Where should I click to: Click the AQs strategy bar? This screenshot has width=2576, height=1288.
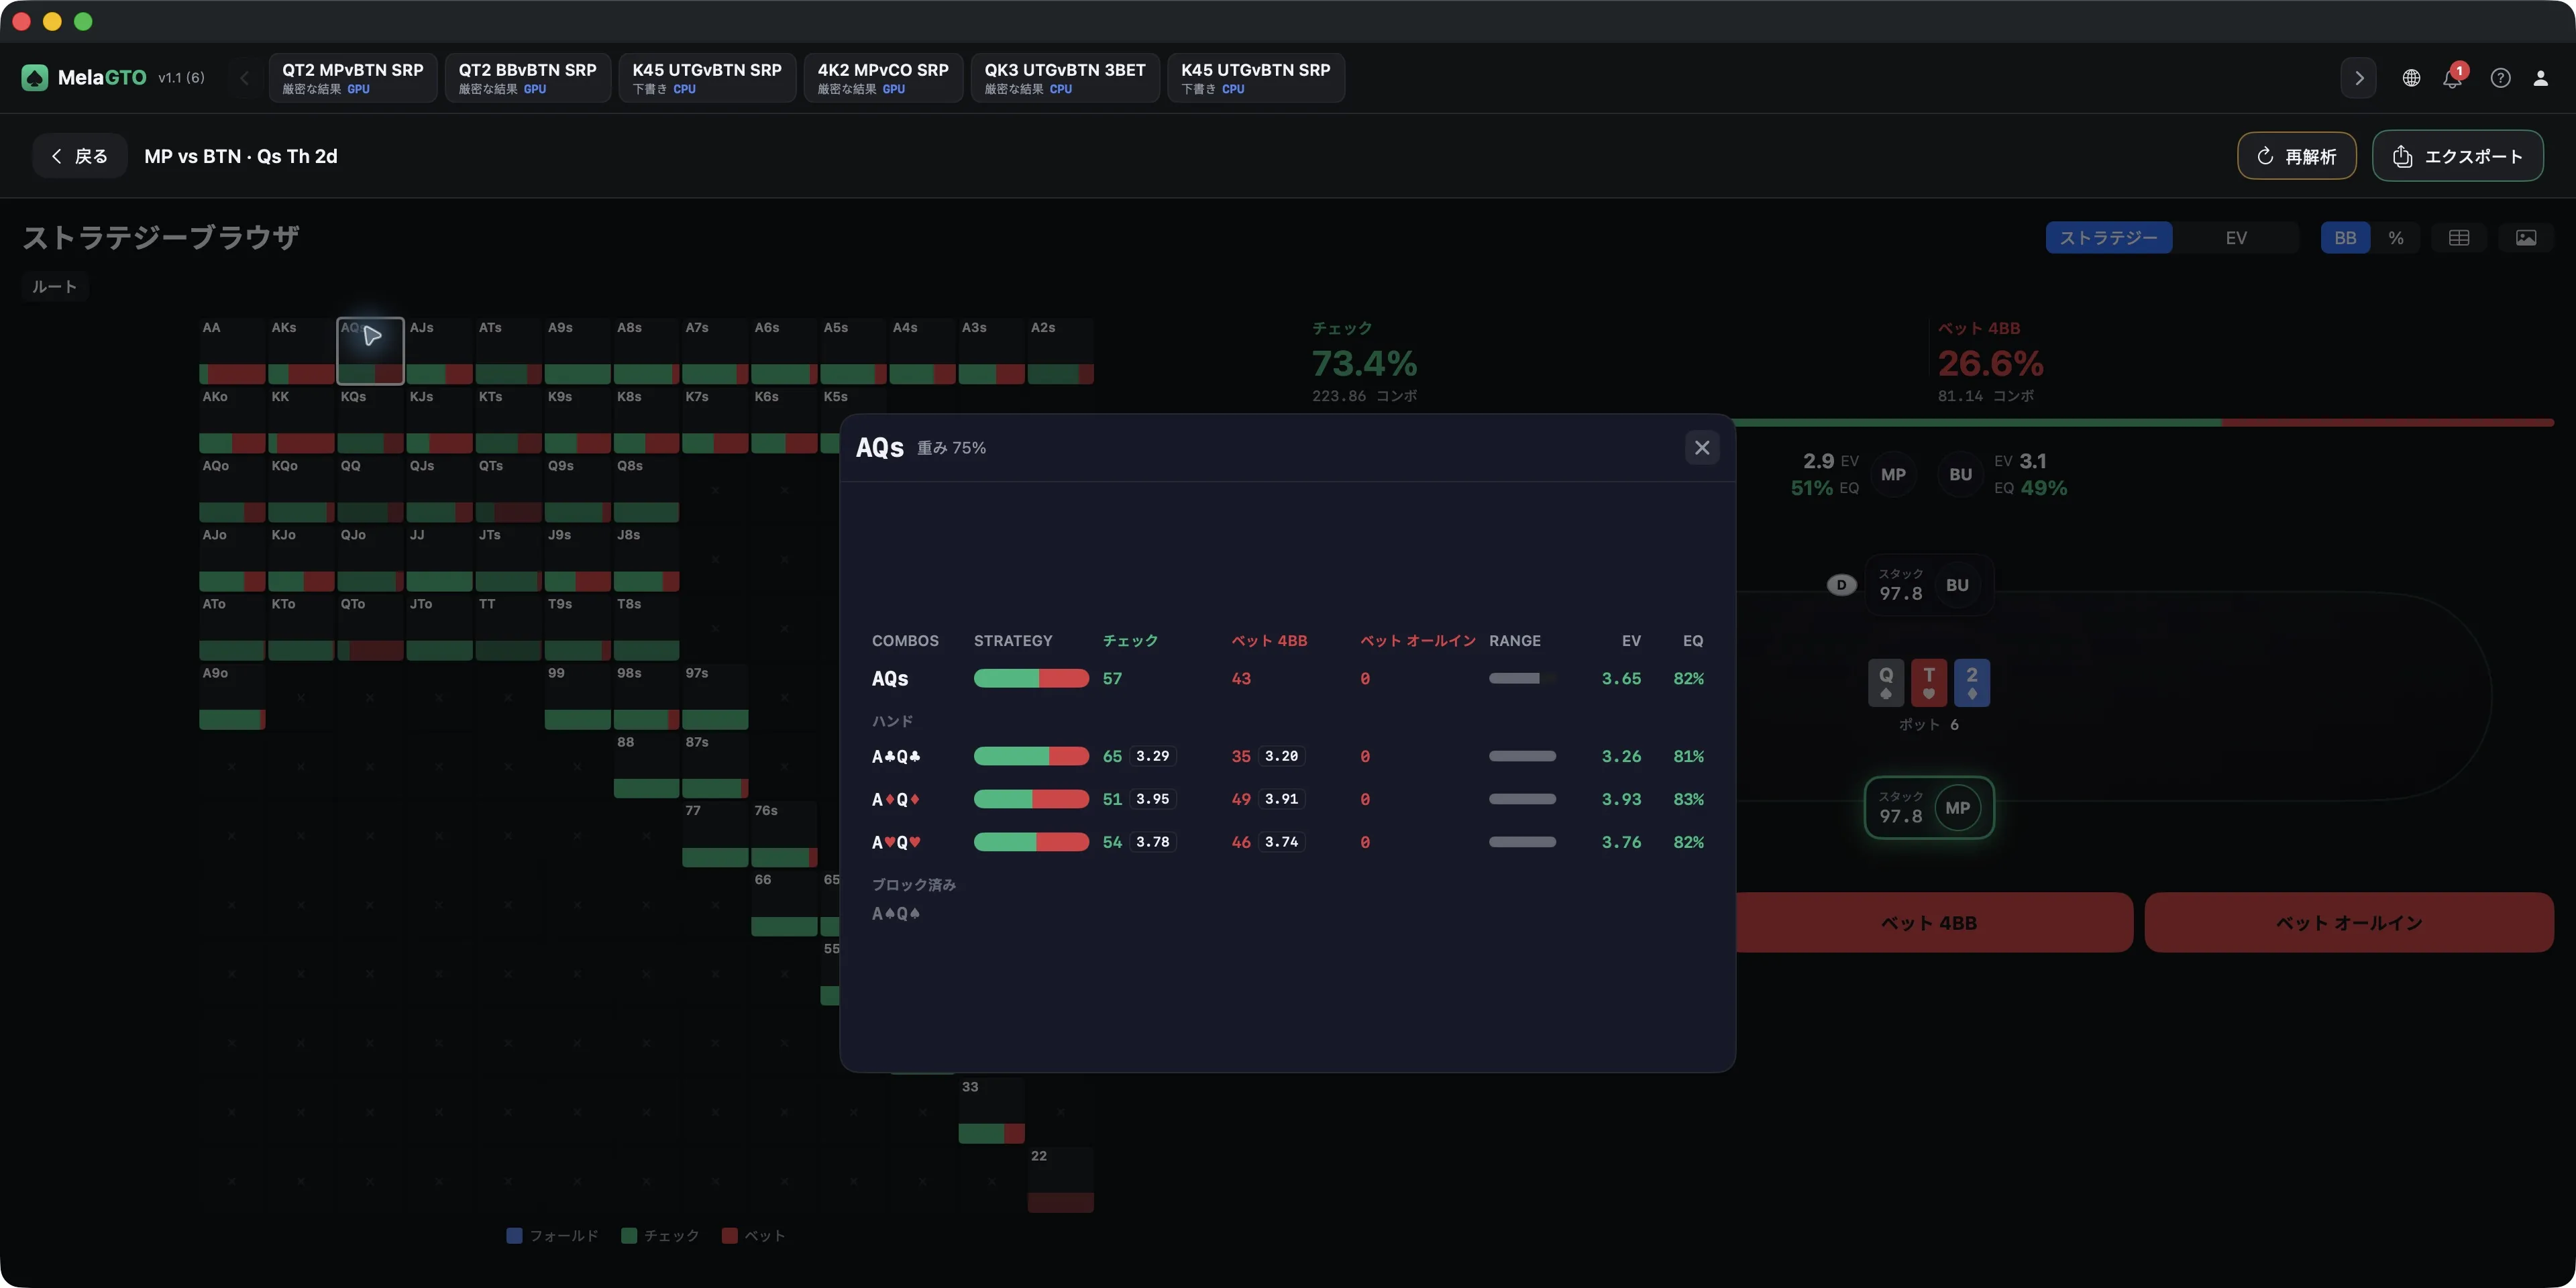[x=1031, y=679]
